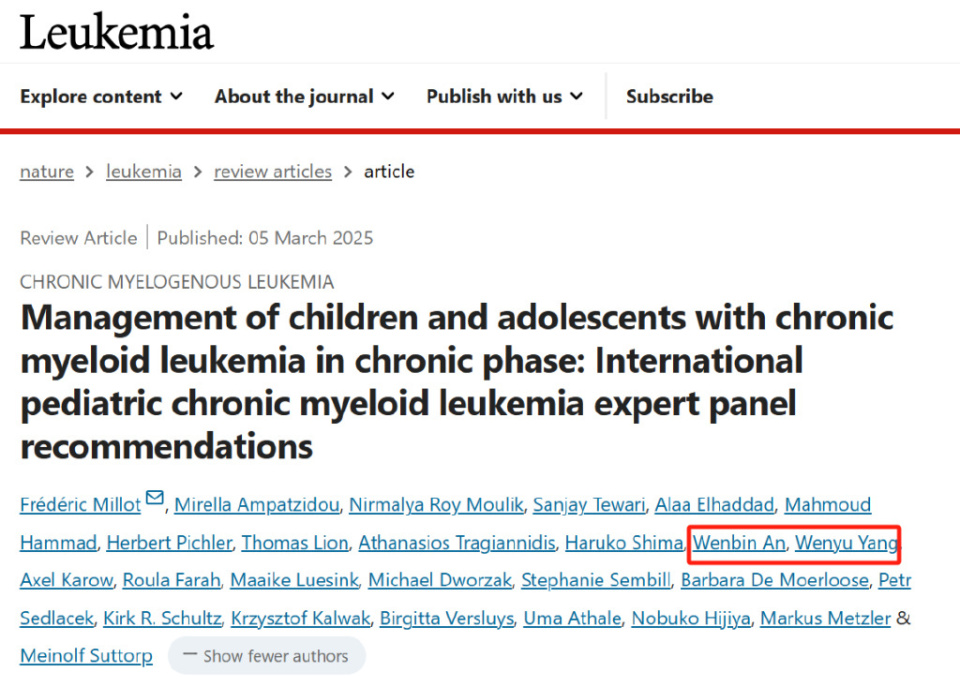This screenshot has width=960, height=687.
Task: Expand the Publish with us menu
Action: pyautogui.click(x=504, y=97)
